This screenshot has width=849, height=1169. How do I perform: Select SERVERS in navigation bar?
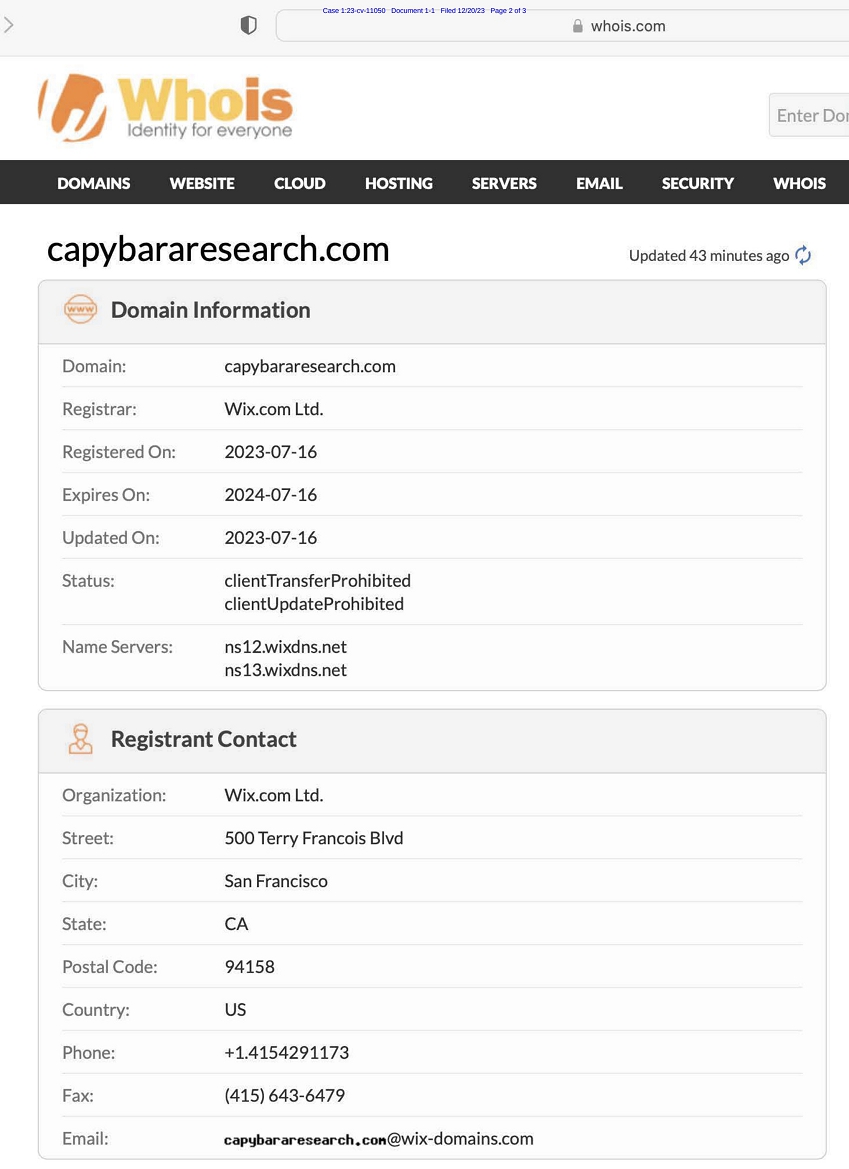[x=504, y=183]
